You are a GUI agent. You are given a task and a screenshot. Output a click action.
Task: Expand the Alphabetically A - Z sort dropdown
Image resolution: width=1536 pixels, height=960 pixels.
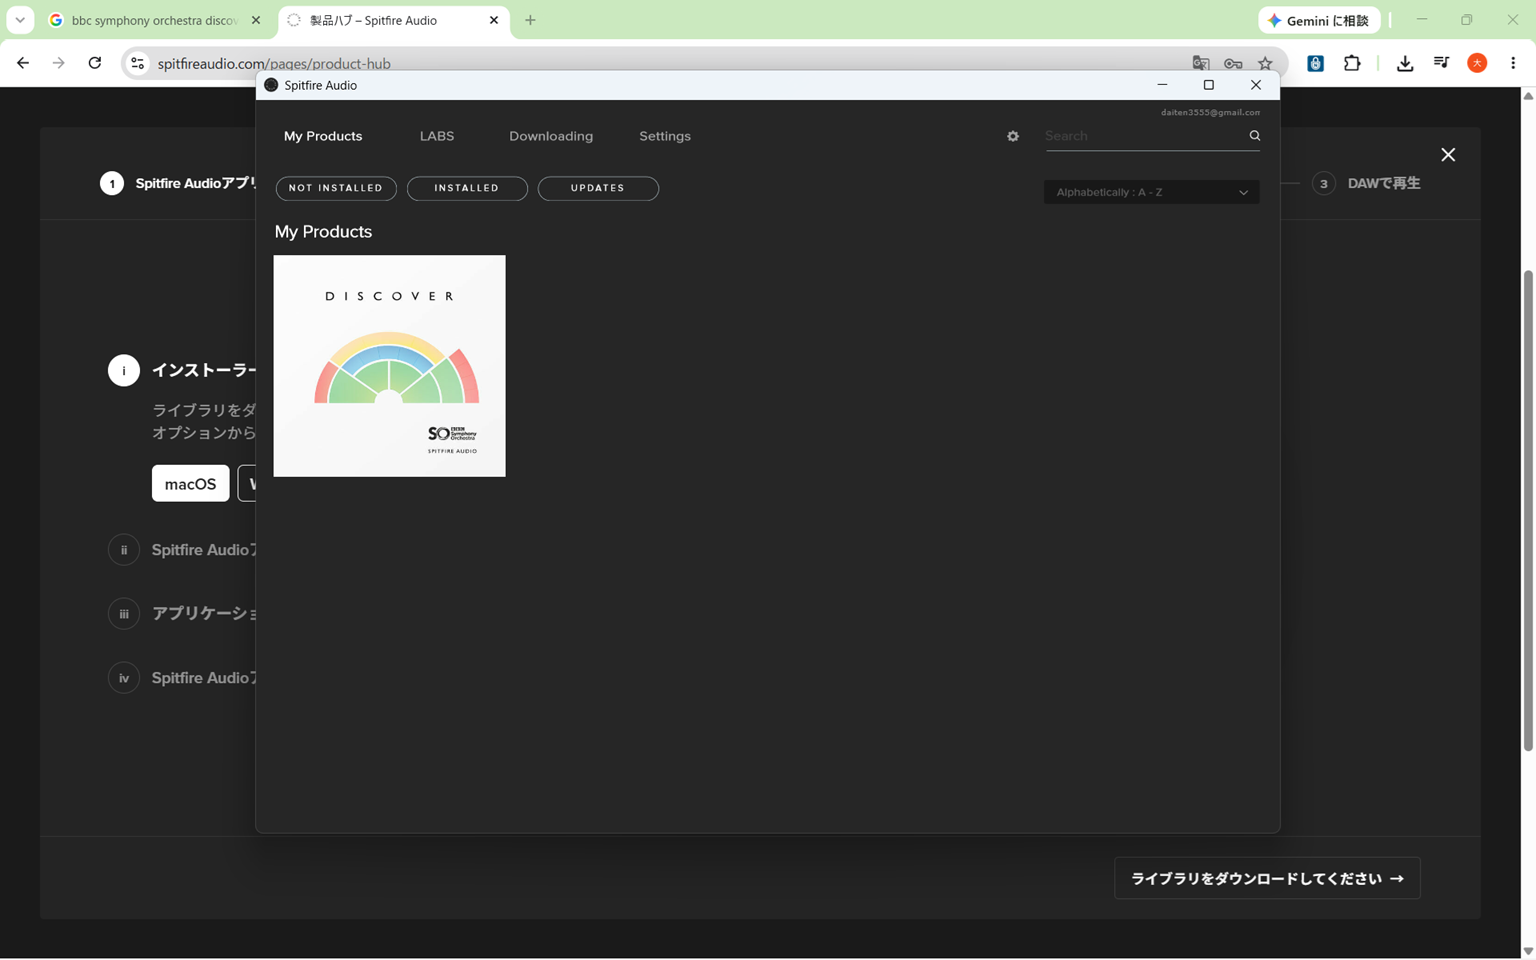click(x=1151, y=192)
